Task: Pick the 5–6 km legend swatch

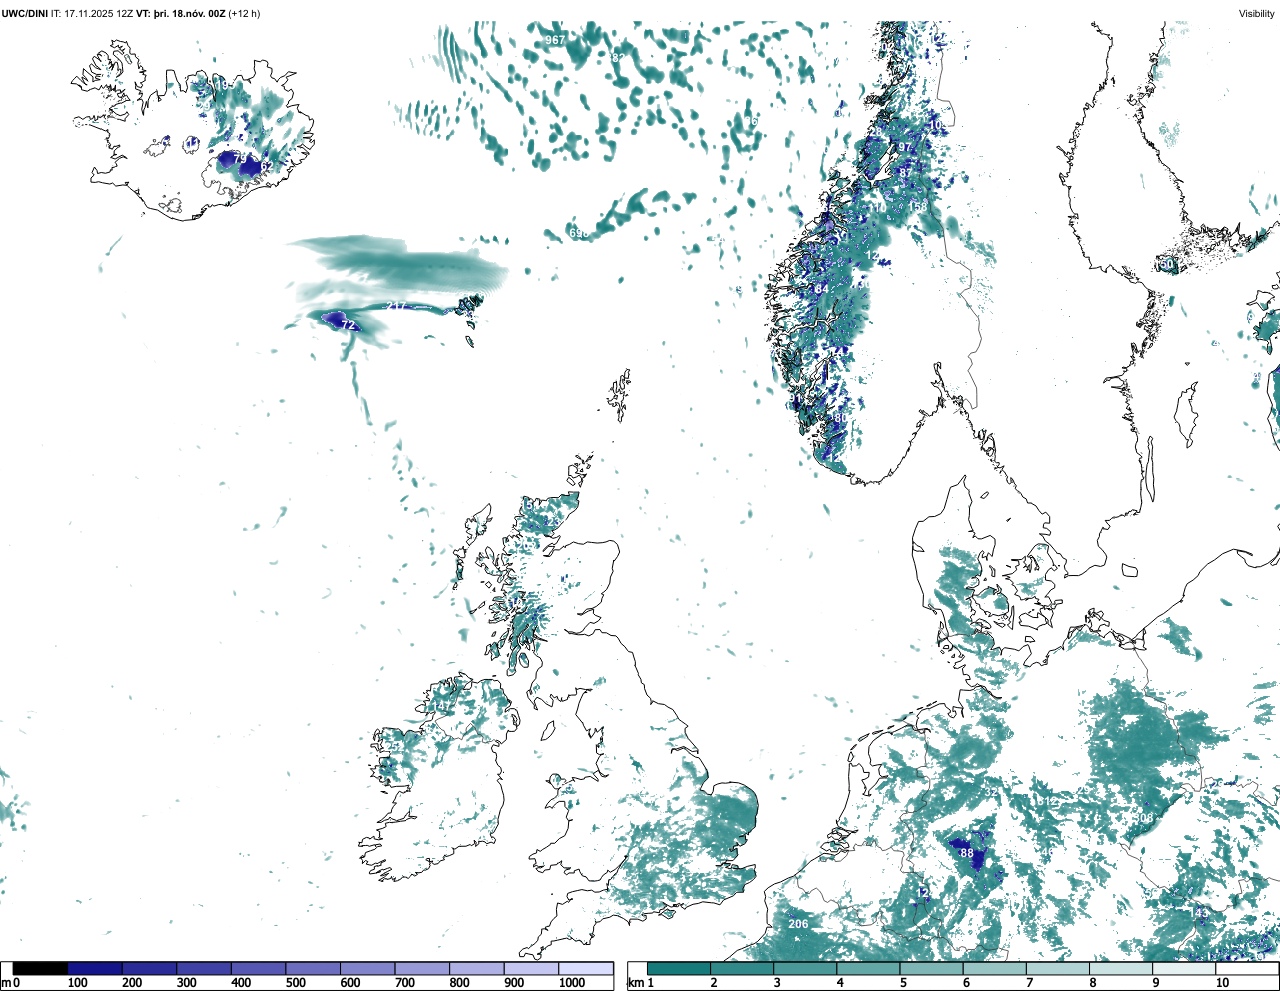Action: (932, 969)
